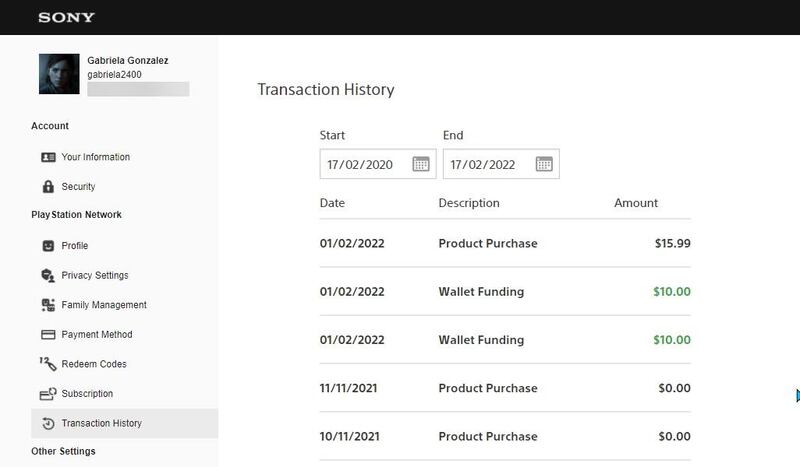Click the Start date field 17/02/2020
This screenshot has height=467, width=800.
click(x=363, y=164)
